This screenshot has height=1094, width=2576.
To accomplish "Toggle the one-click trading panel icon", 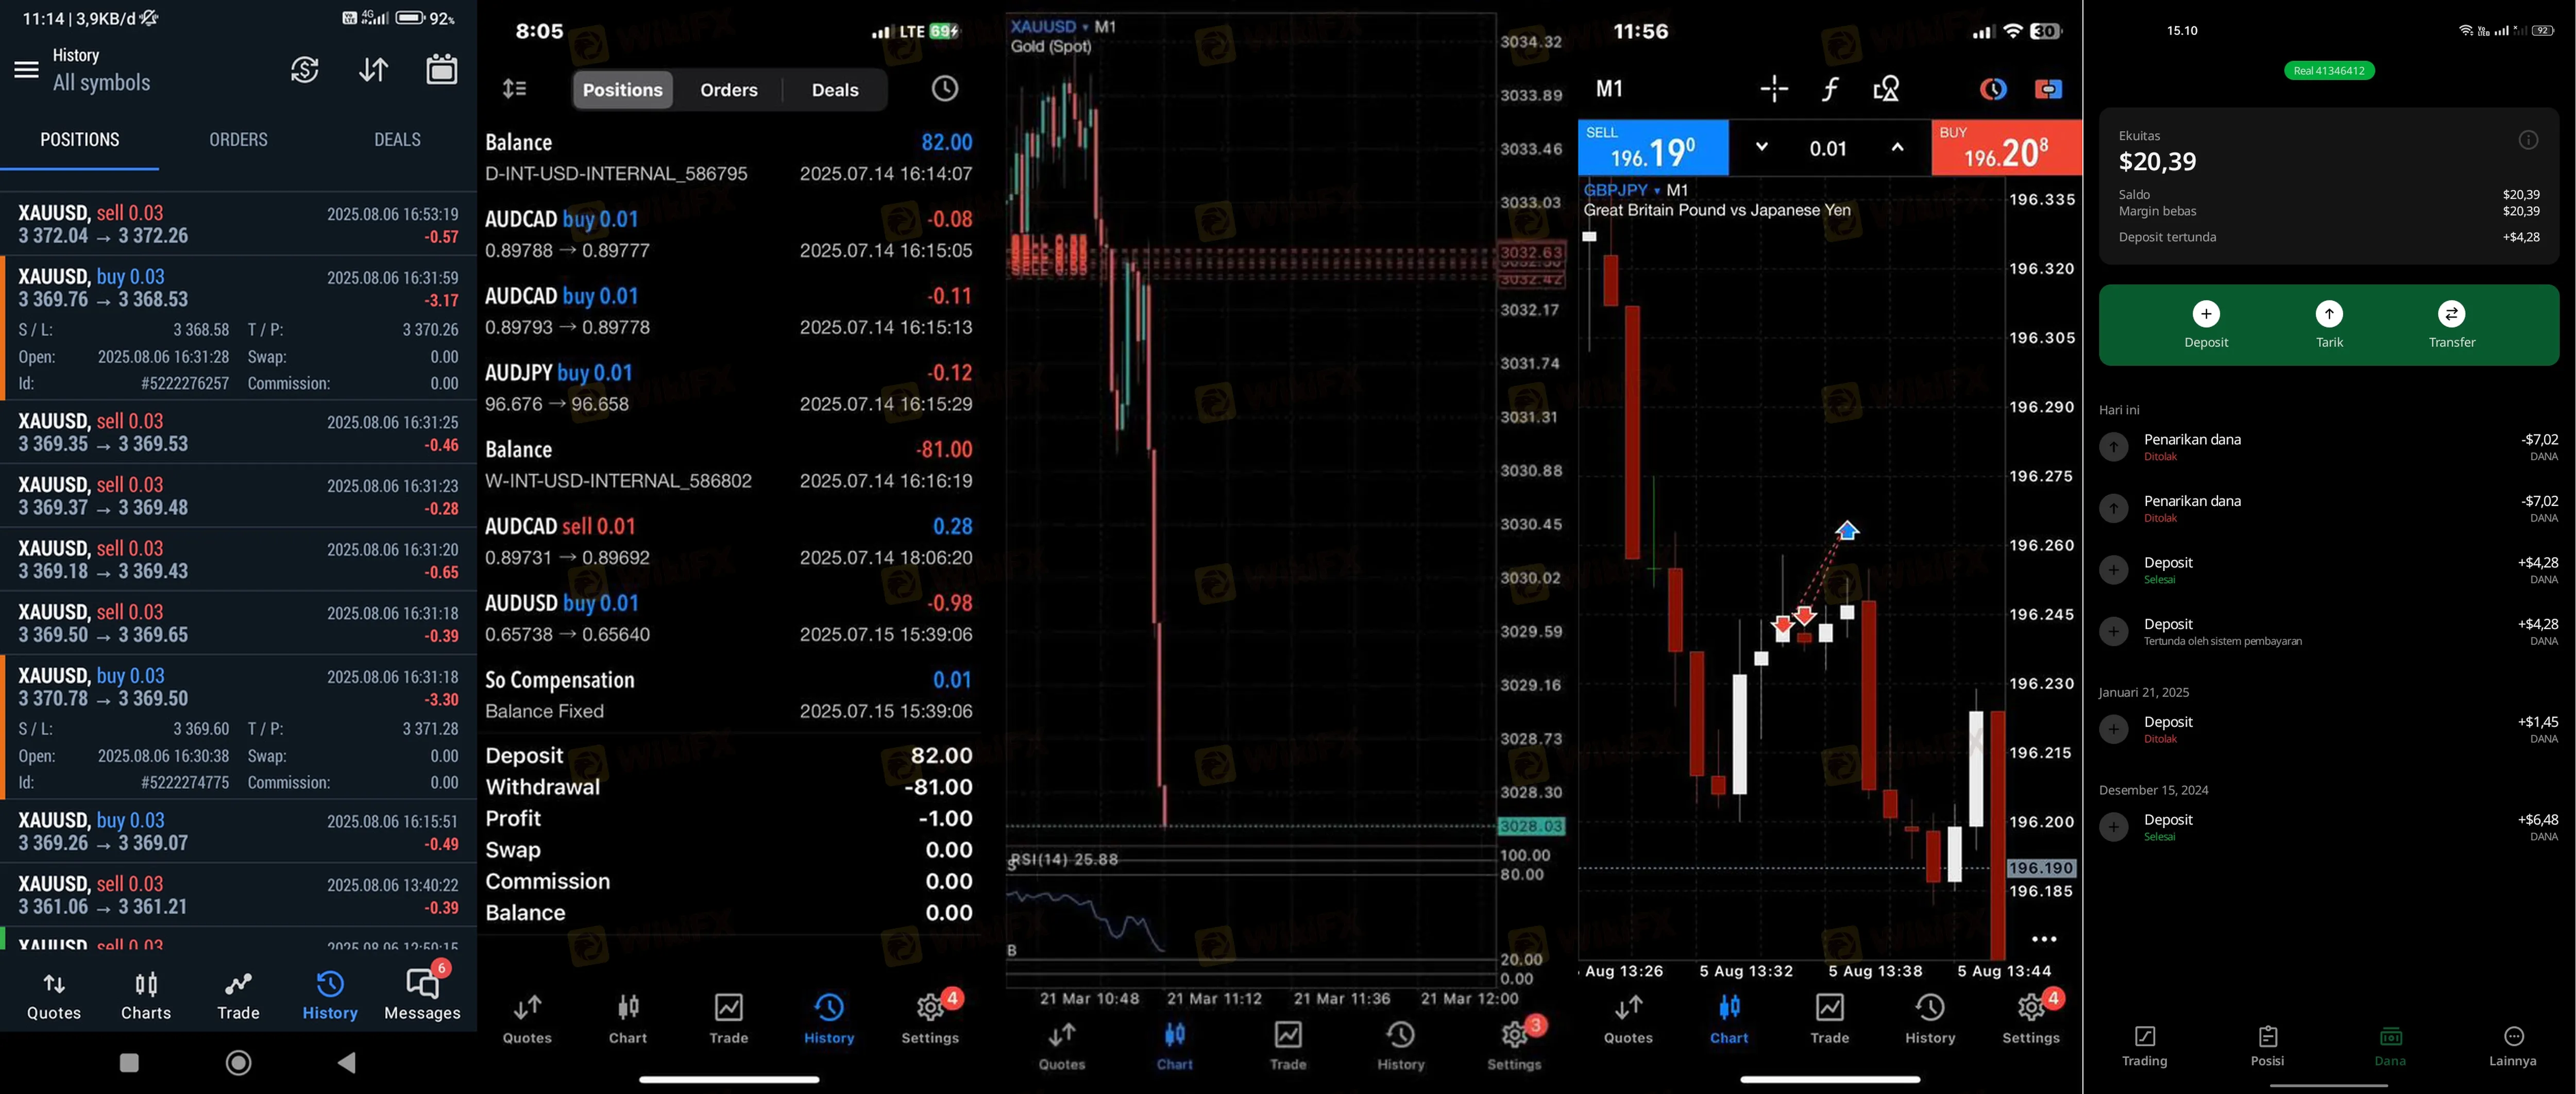I will point(2047,89).
